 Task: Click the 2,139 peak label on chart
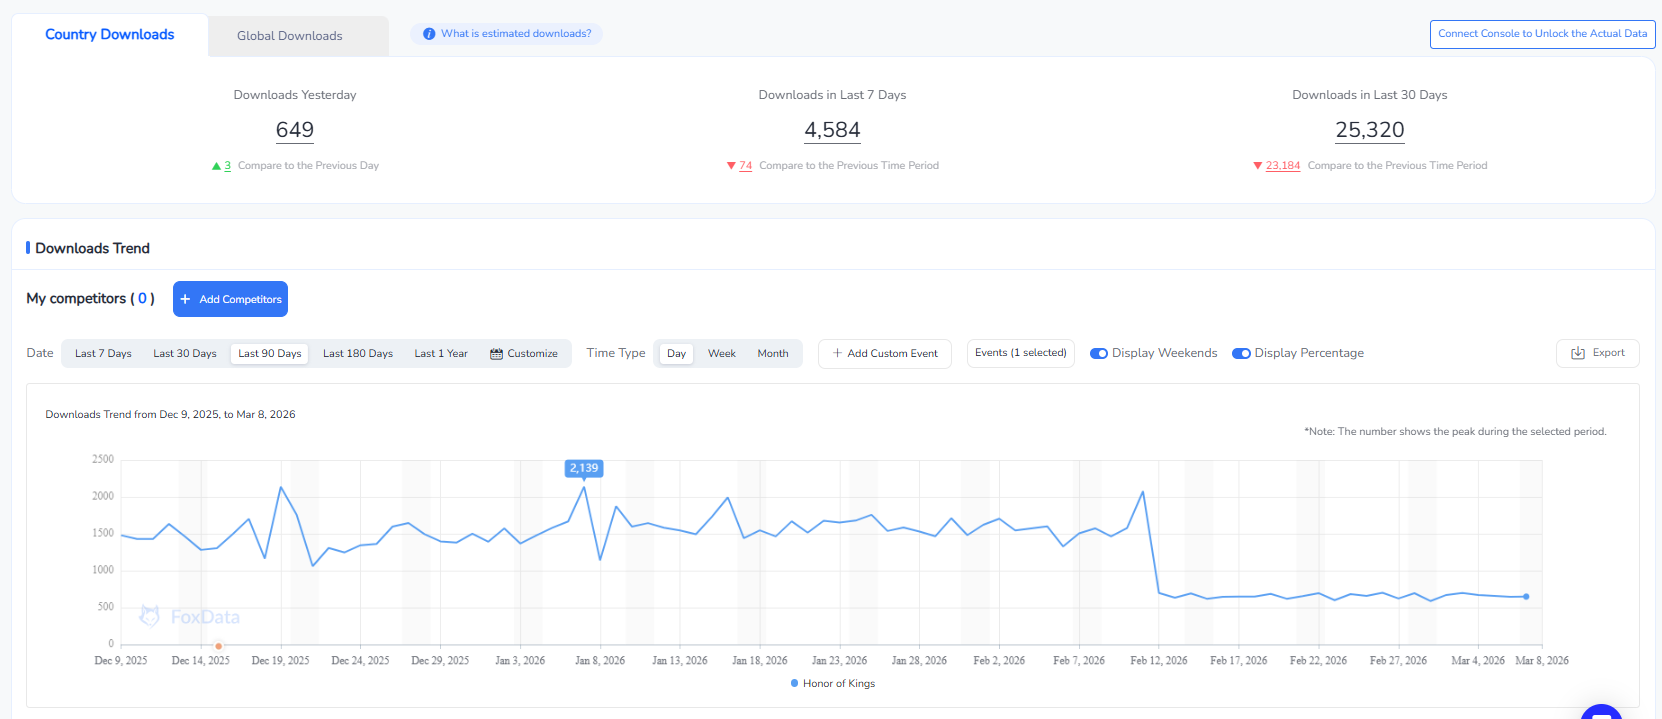click(x=584, y=468)
